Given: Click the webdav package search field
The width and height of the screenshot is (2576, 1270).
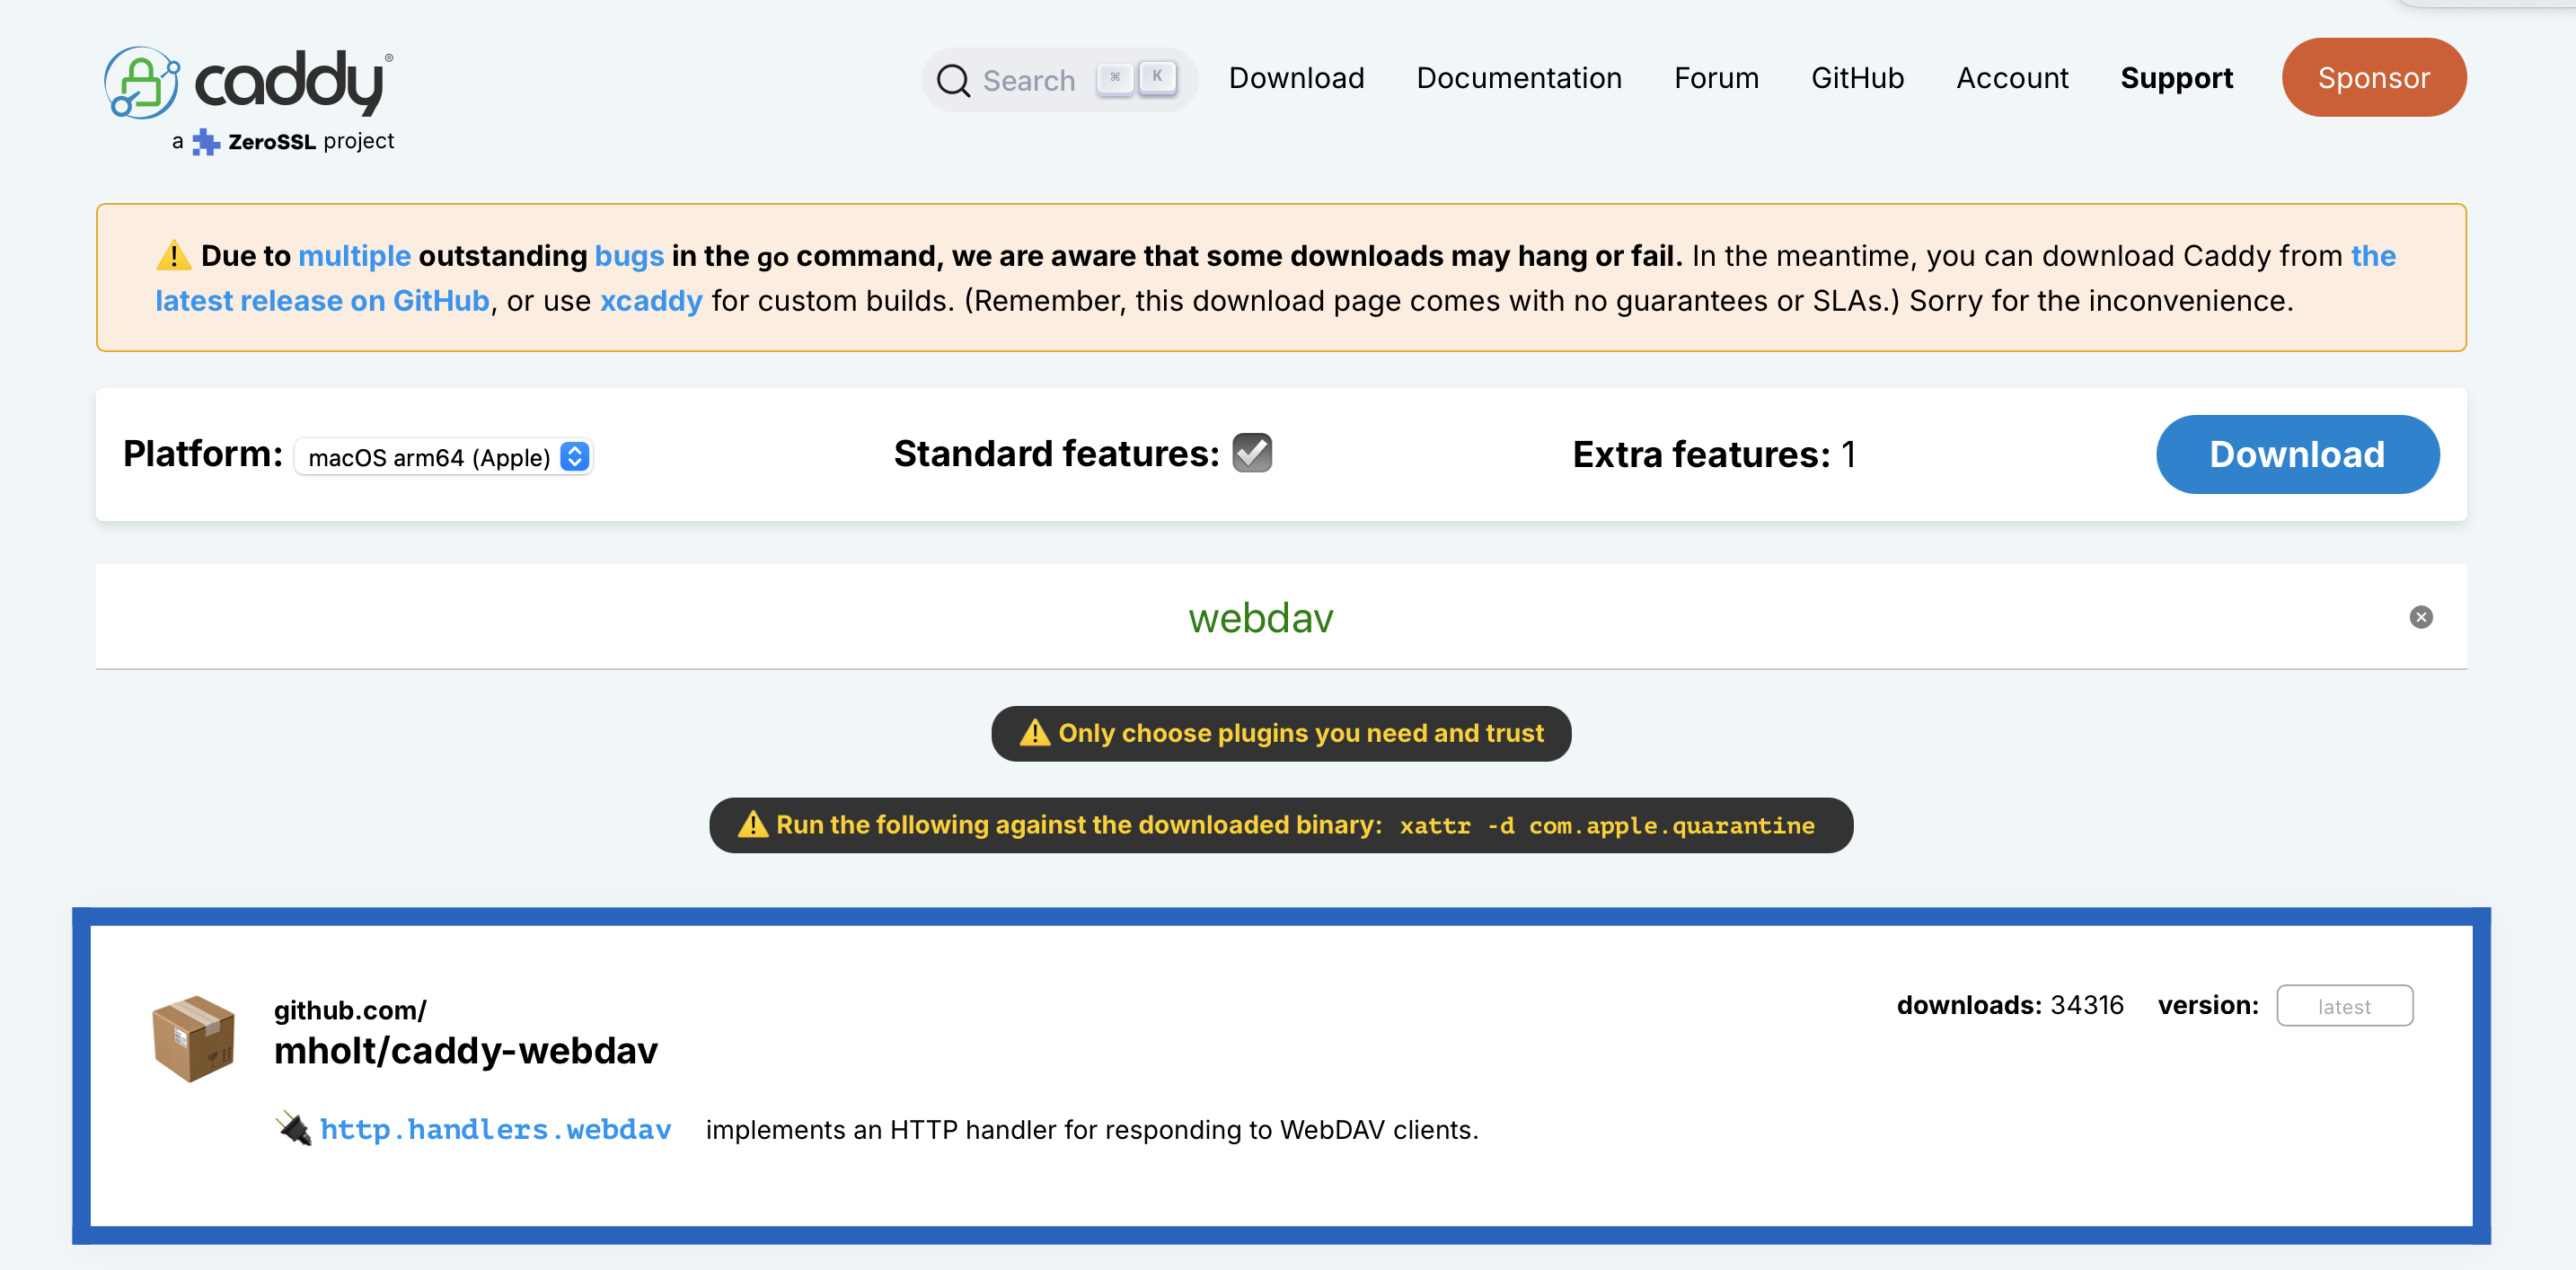Looking at the screenshot, I should [1260, 617].
